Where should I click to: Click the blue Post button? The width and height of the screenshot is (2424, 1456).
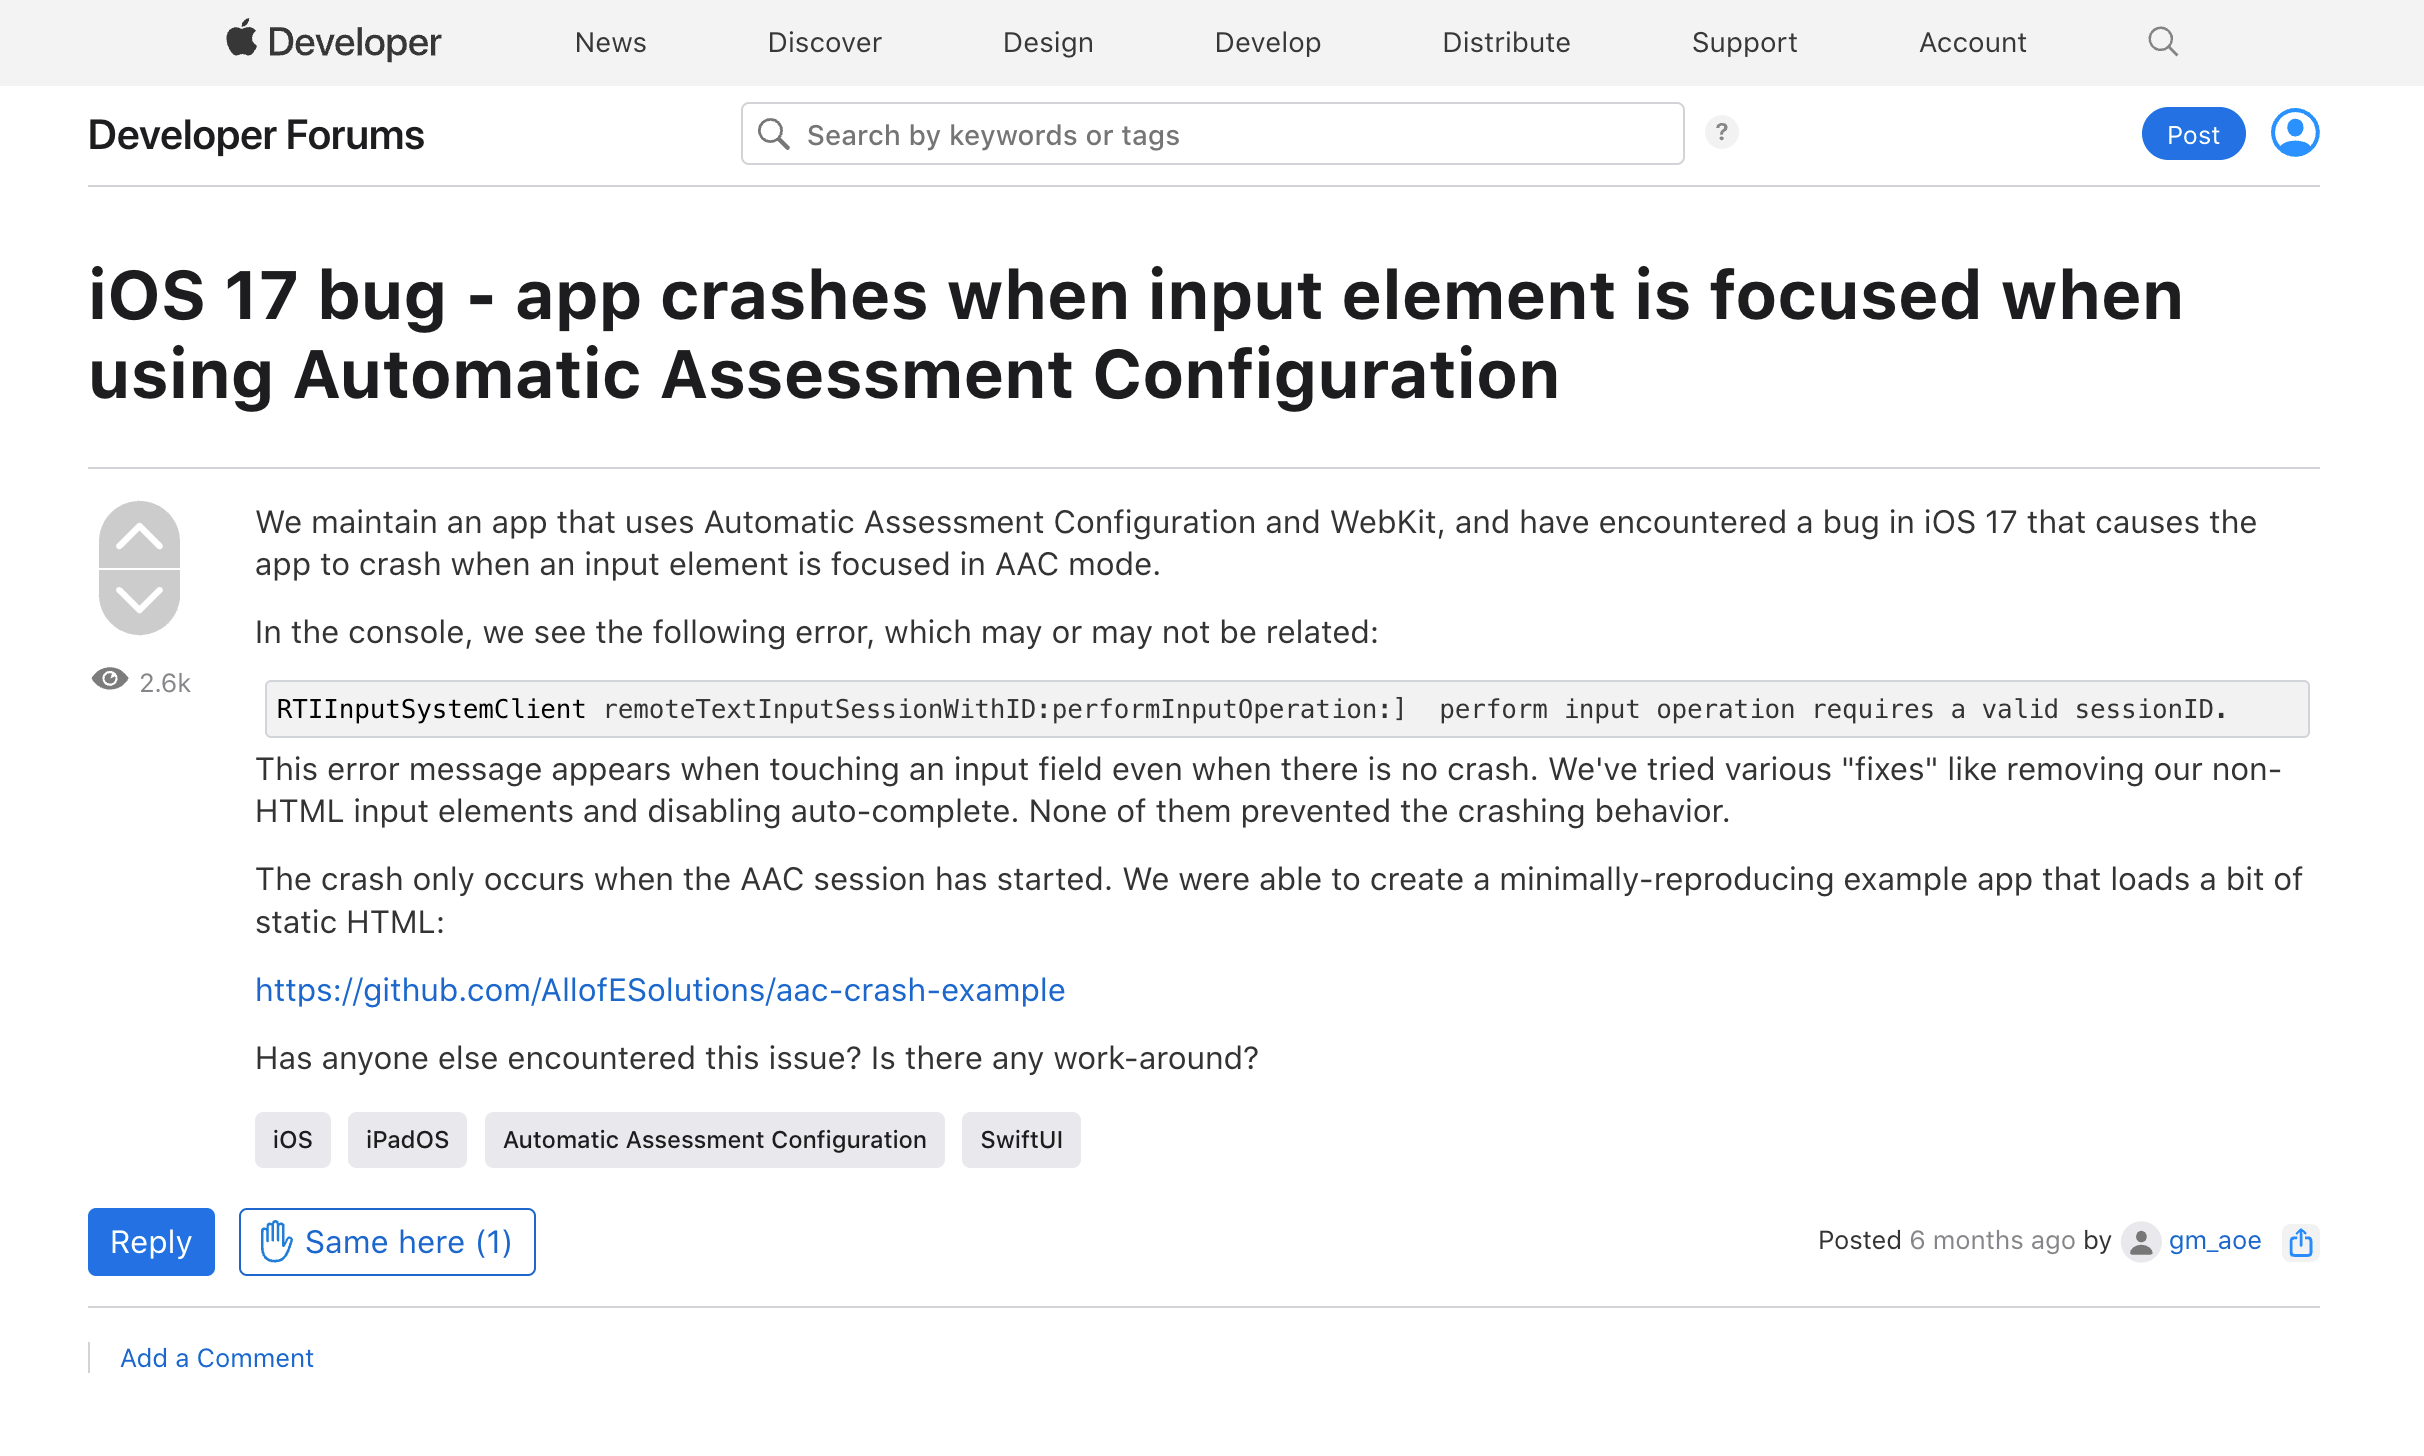[x=2192, y=134]
